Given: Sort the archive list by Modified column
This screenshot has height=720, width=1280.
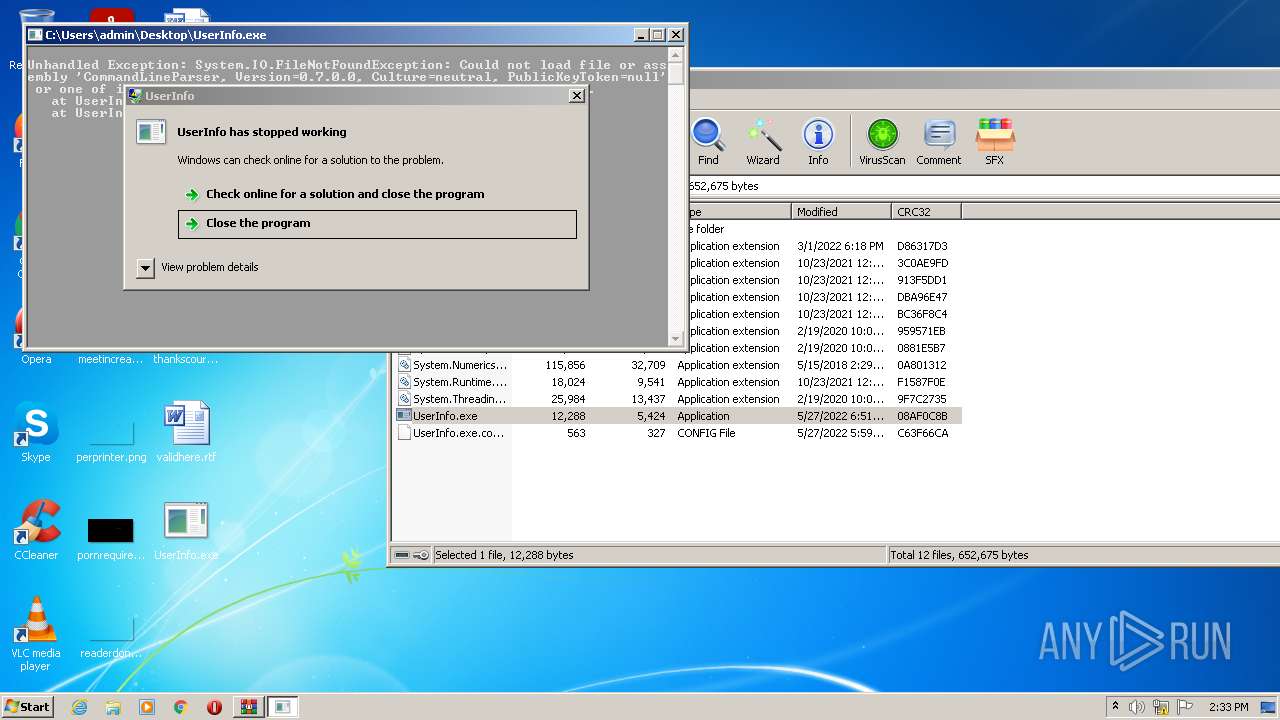Looking at the screenshot, I should point(841,212).
